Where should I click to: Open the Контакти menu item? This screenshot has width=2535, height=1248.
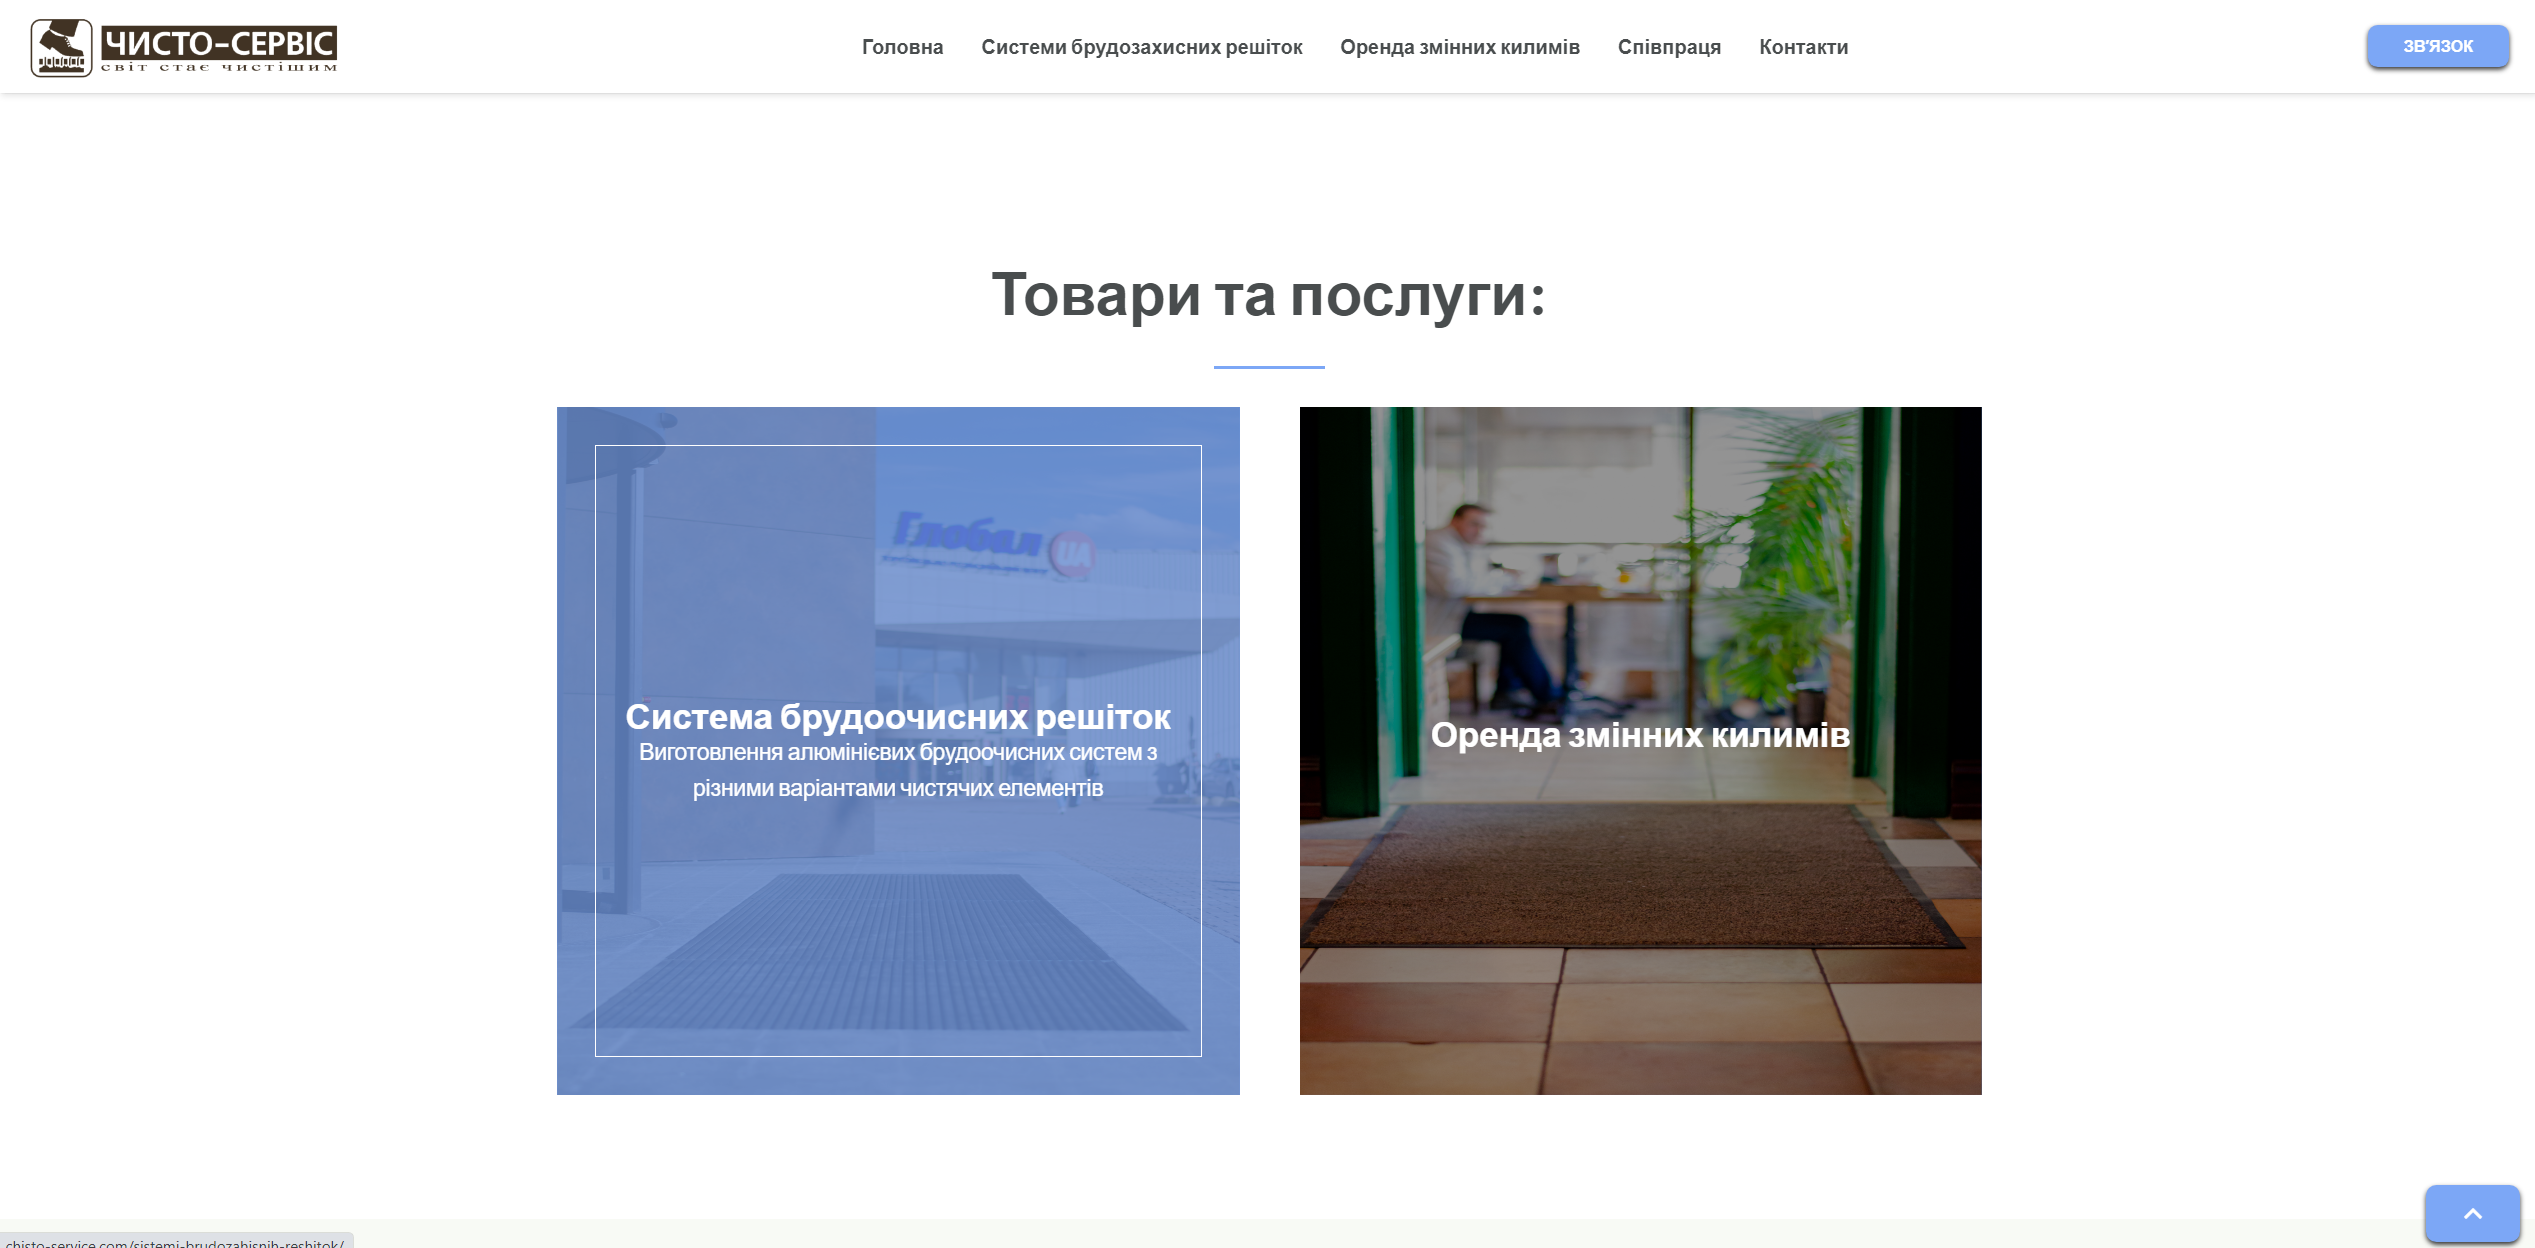click(x=1803, y=47)
